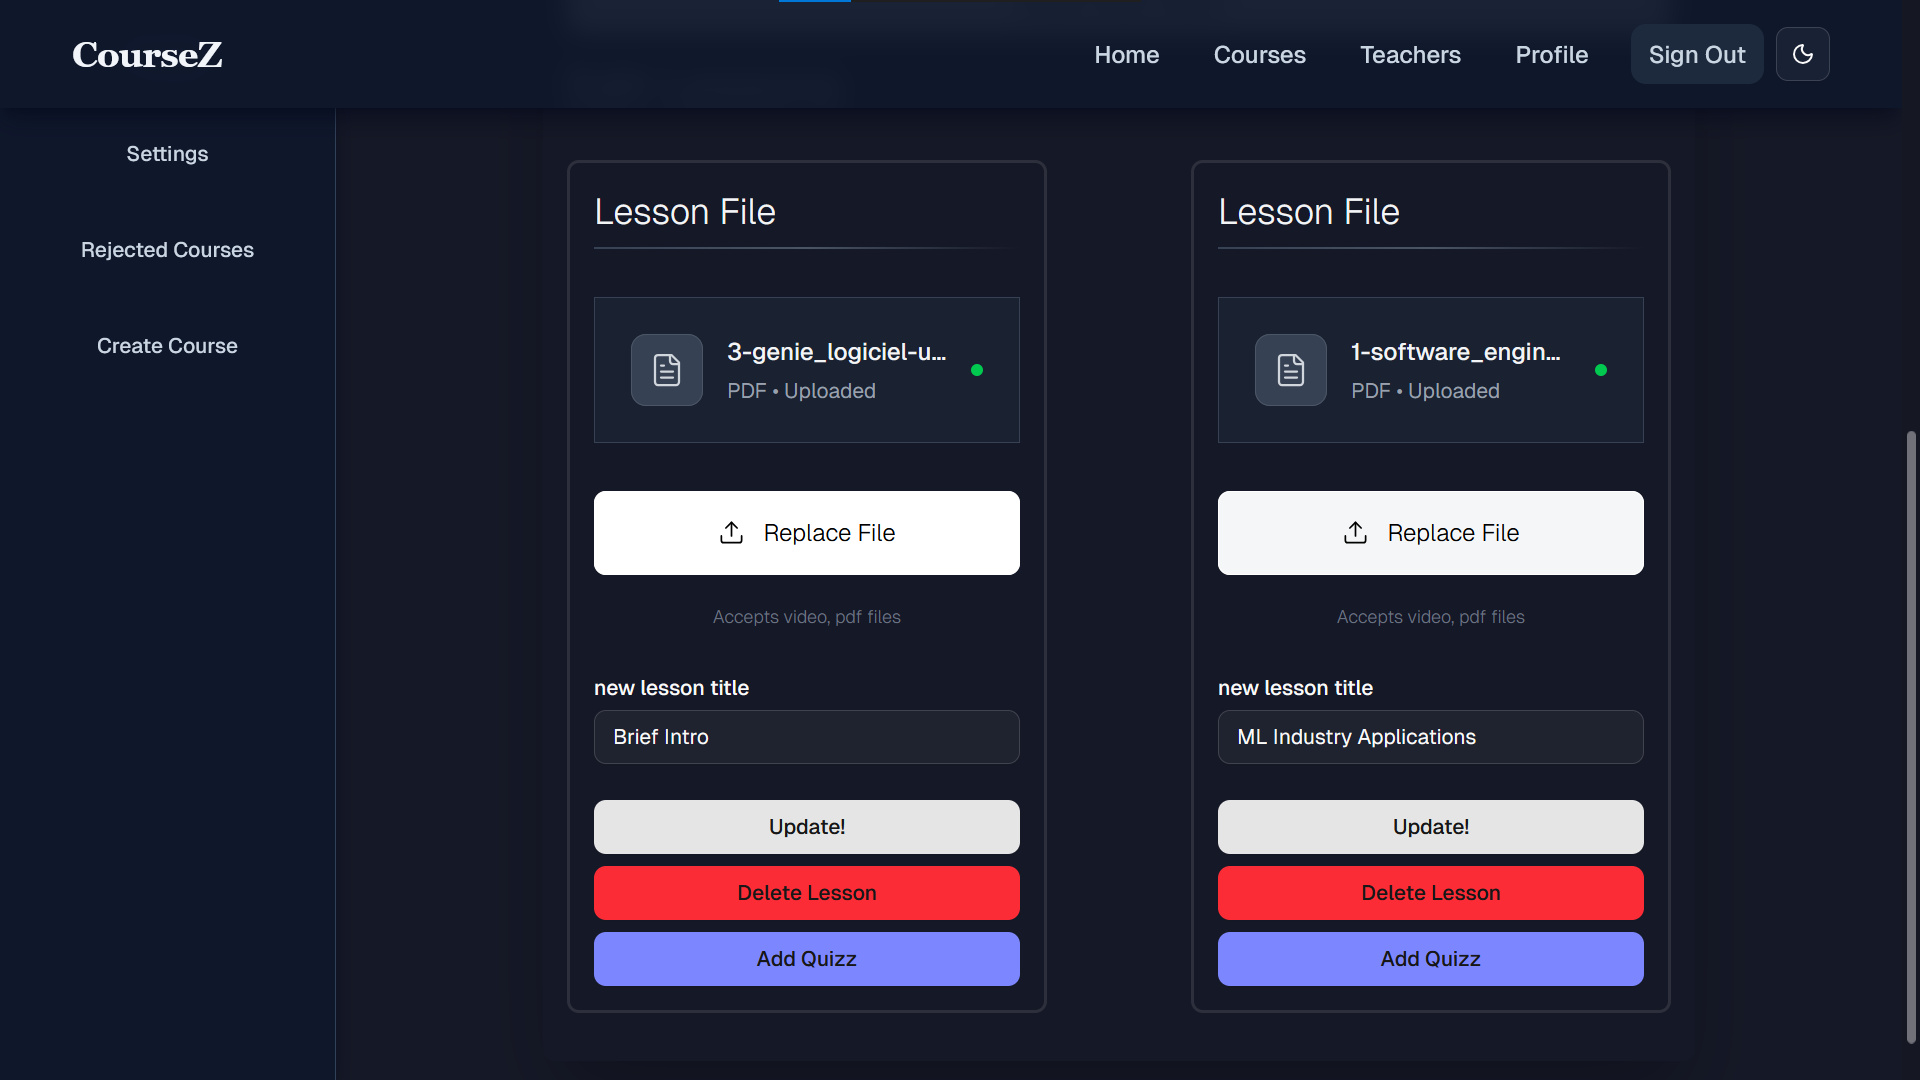The width and height of the screenshot is (1920, 1080).
Task: Open Settings in the sidebar
Action: [x=167, y=154]
